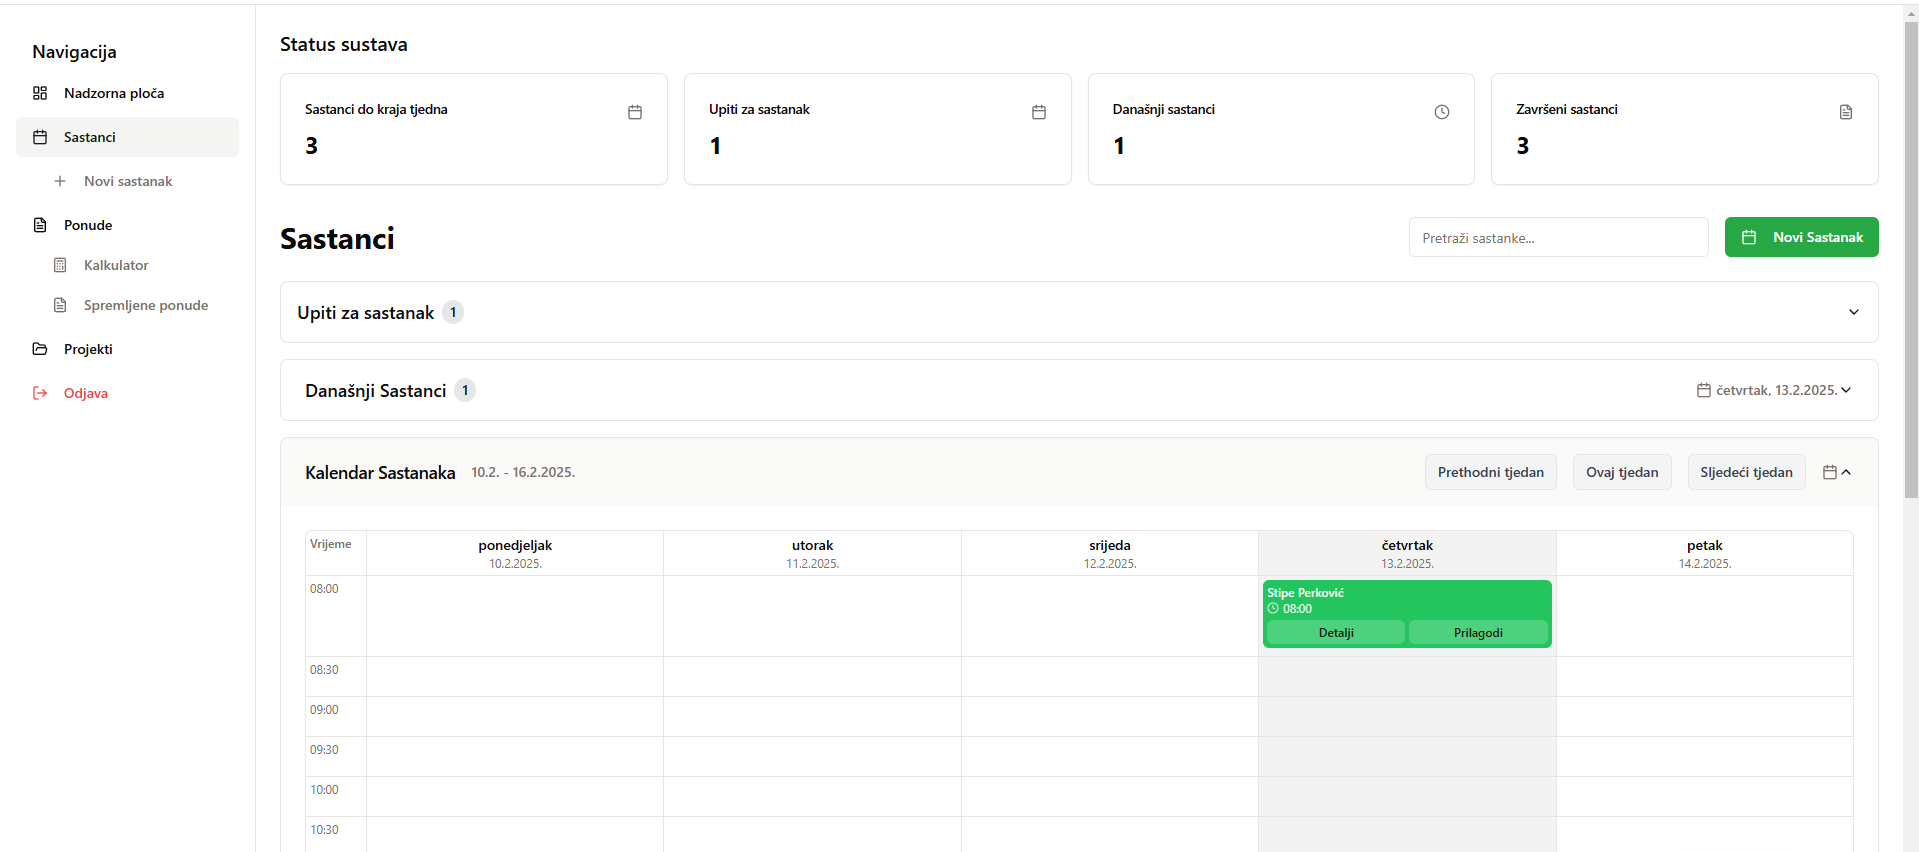Click clock icon on Današnji sastanci card

[1442, 112]
